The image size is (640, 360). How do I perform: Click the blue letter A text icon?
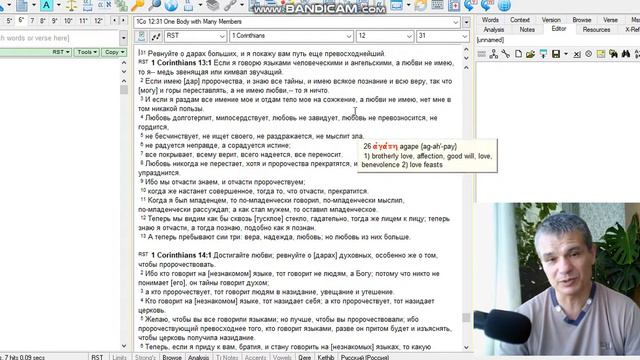pos(47,5)
